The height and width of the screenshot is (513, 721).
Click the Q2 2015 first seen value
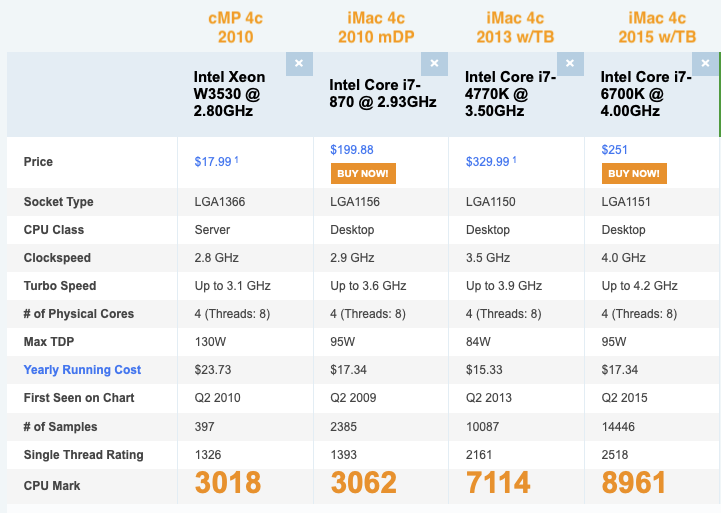point(624,398)
